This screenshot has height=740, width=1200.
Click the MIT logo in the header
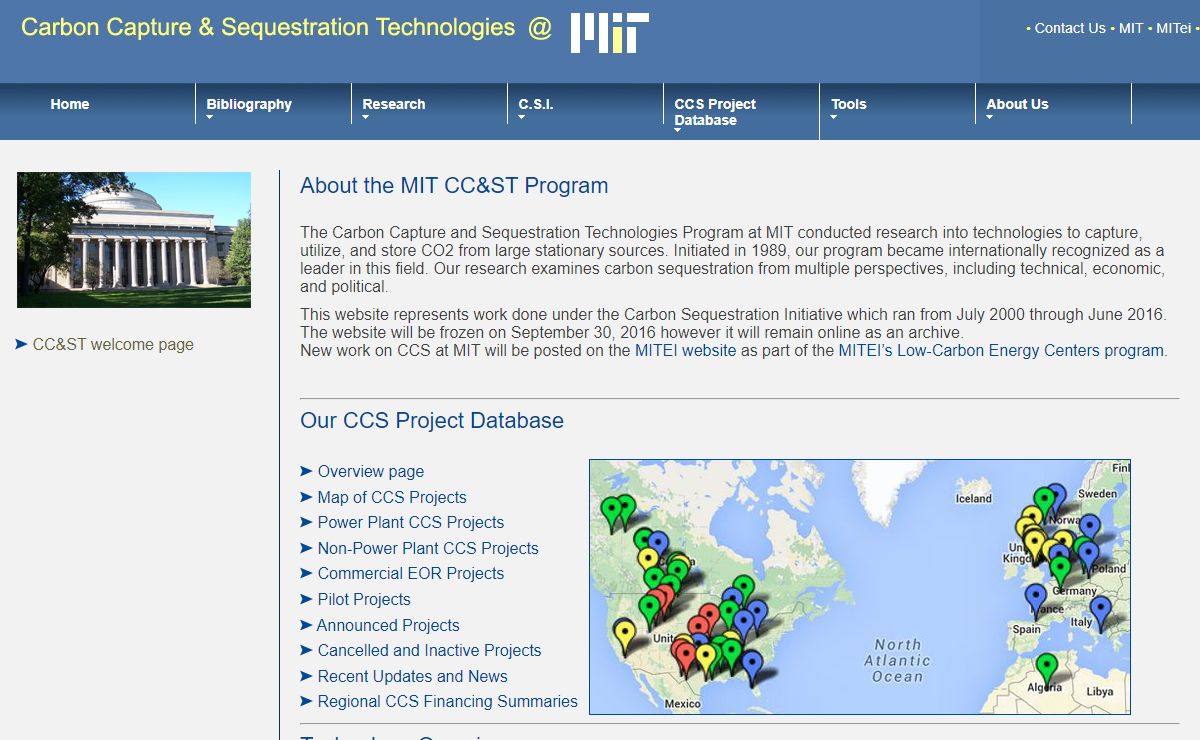609,33
